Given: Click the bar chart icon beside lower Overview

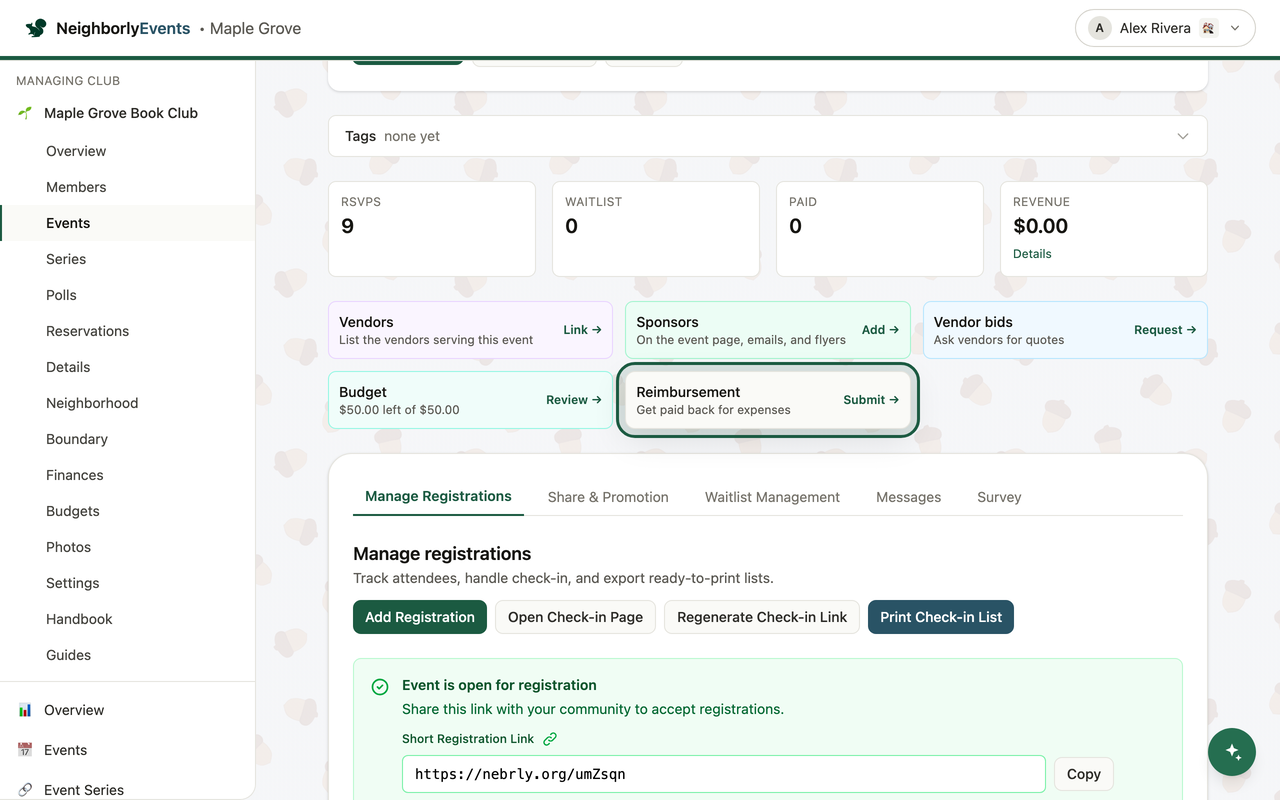Looking at the screenshot, I should click(x=25, y=710).
